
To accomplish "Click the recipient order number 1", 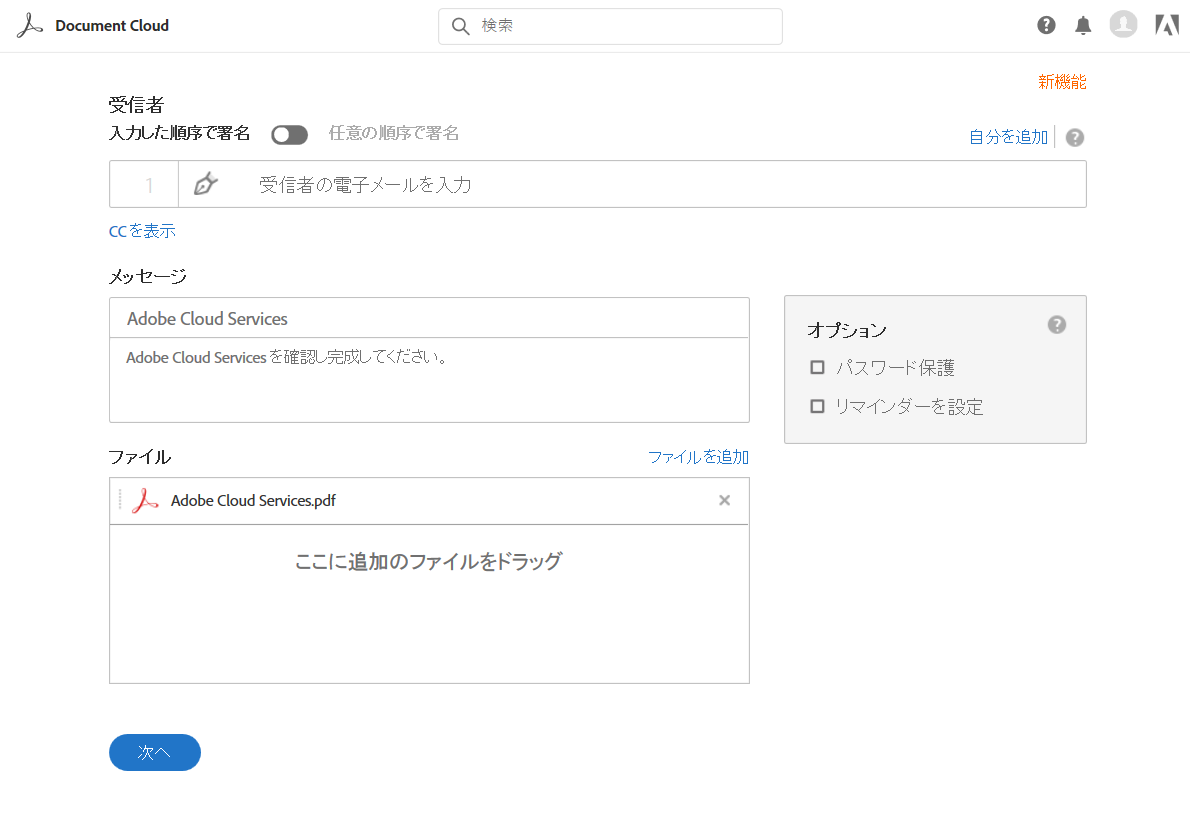I will click(x=150, y=185).
